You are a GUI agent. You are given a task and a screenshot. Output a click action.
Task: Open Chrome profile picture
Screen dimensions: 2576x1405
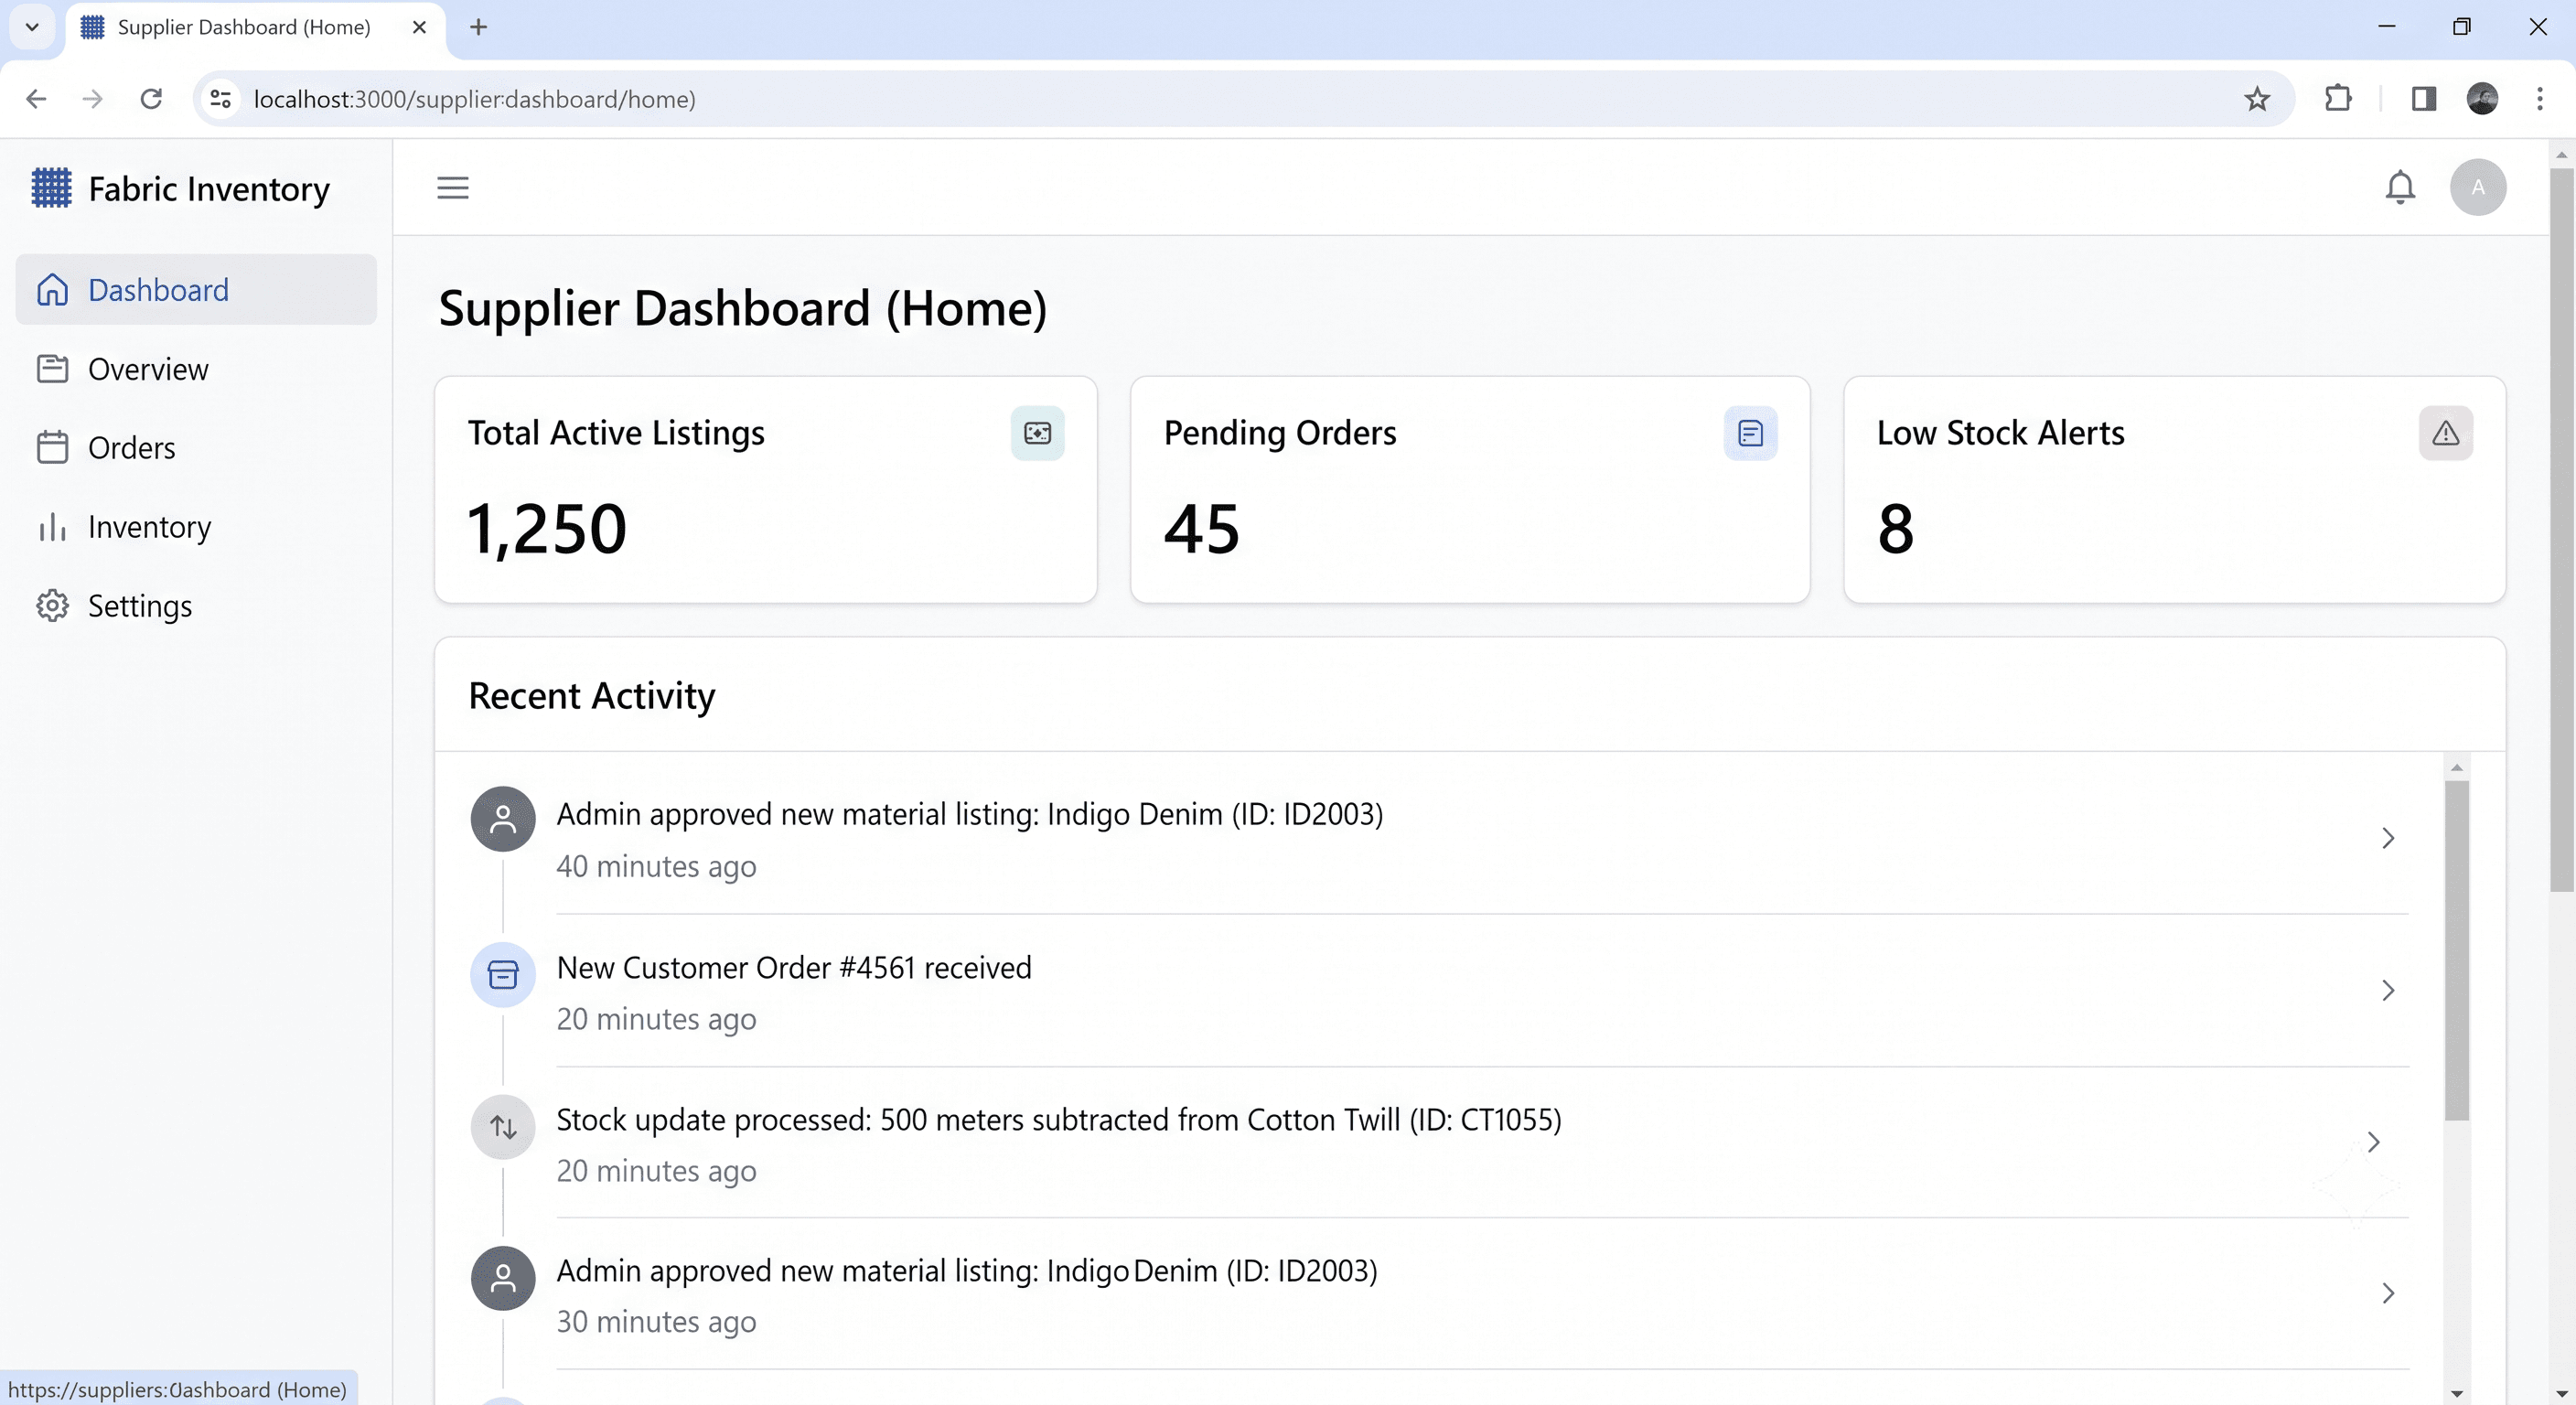2482,99
